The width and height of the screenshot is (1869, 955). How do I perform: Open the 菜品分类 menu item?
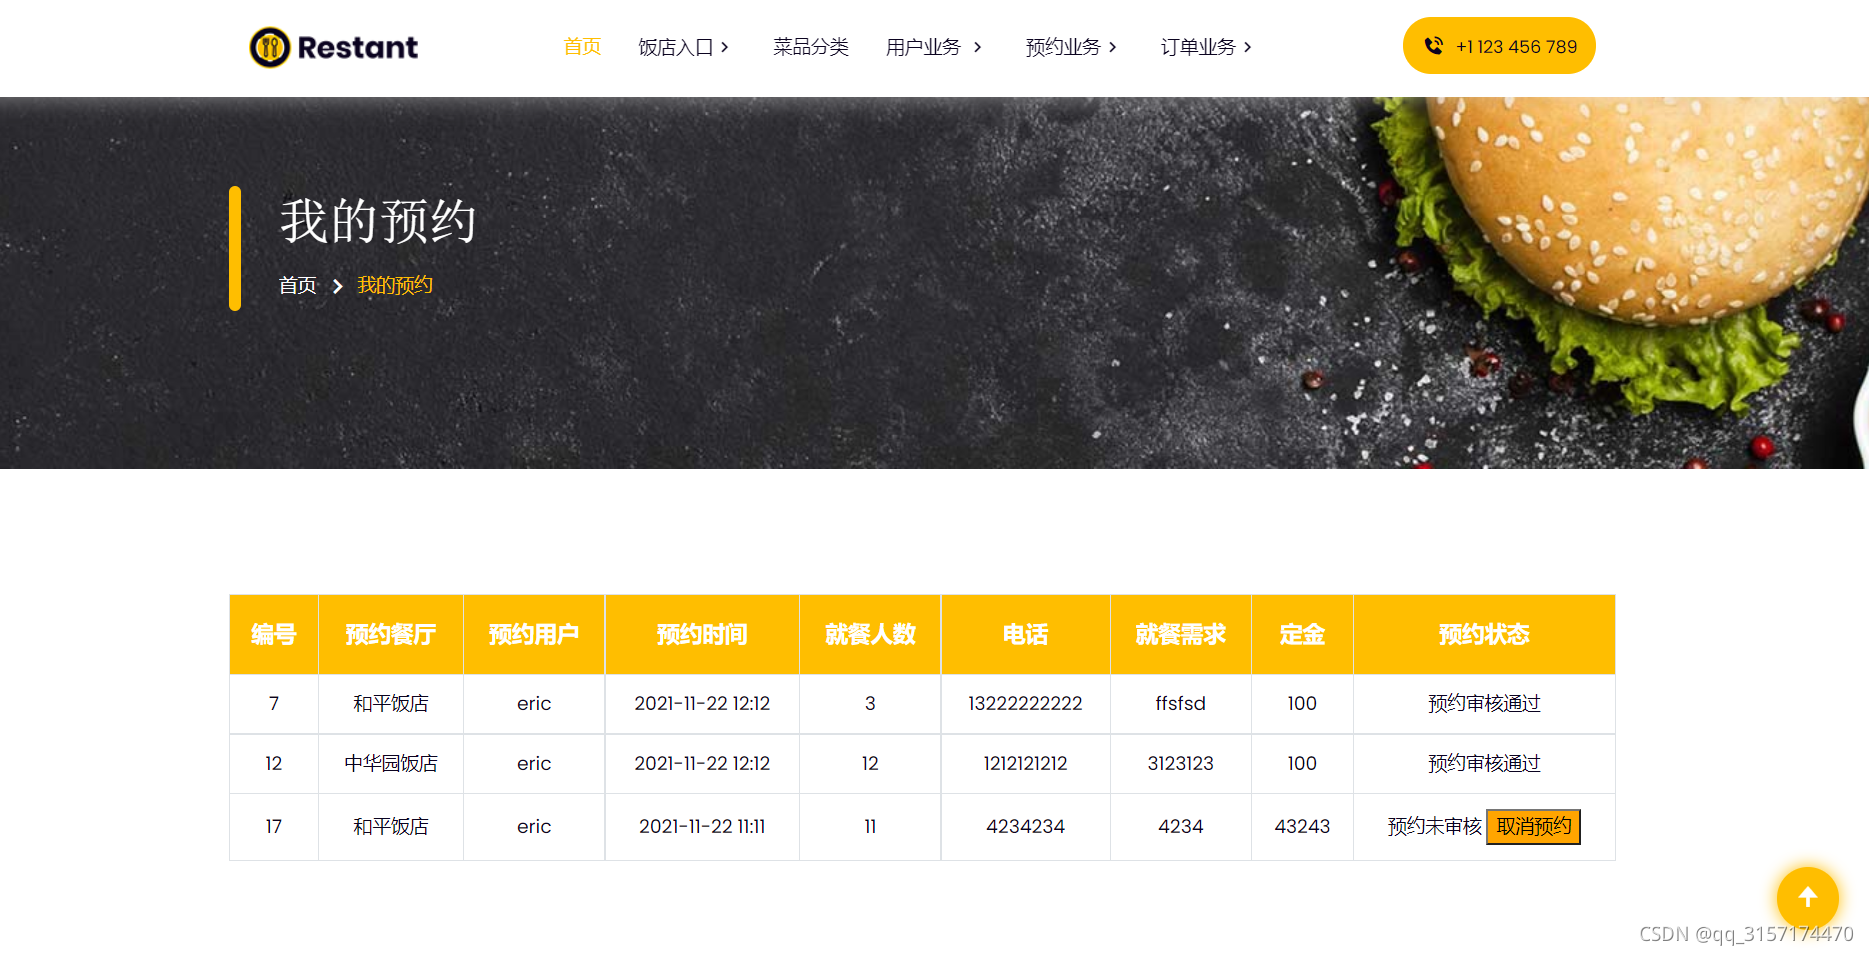coord(810,47)
